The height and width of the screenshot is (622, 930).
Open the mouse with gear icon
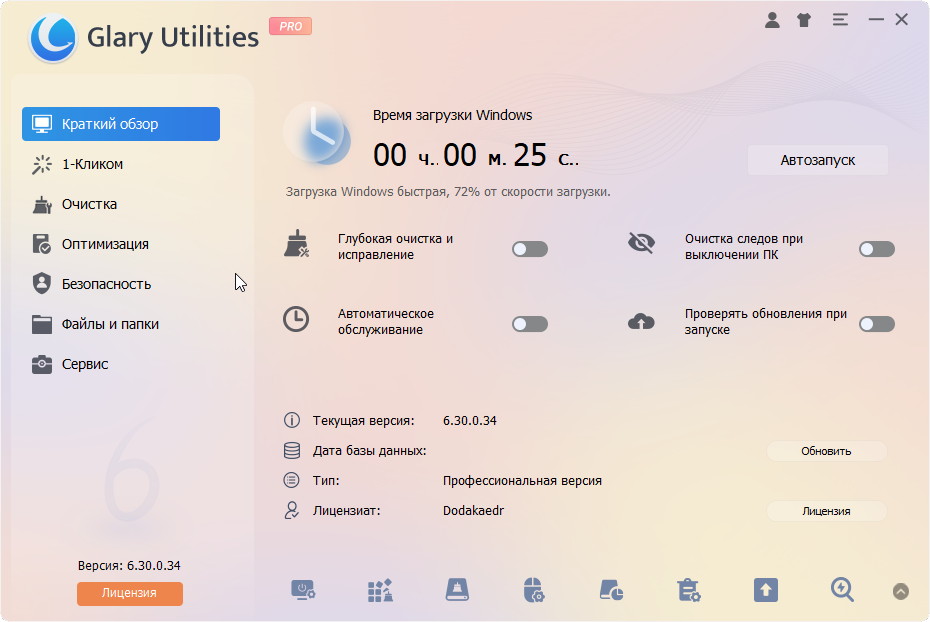(x=534, y=591)
